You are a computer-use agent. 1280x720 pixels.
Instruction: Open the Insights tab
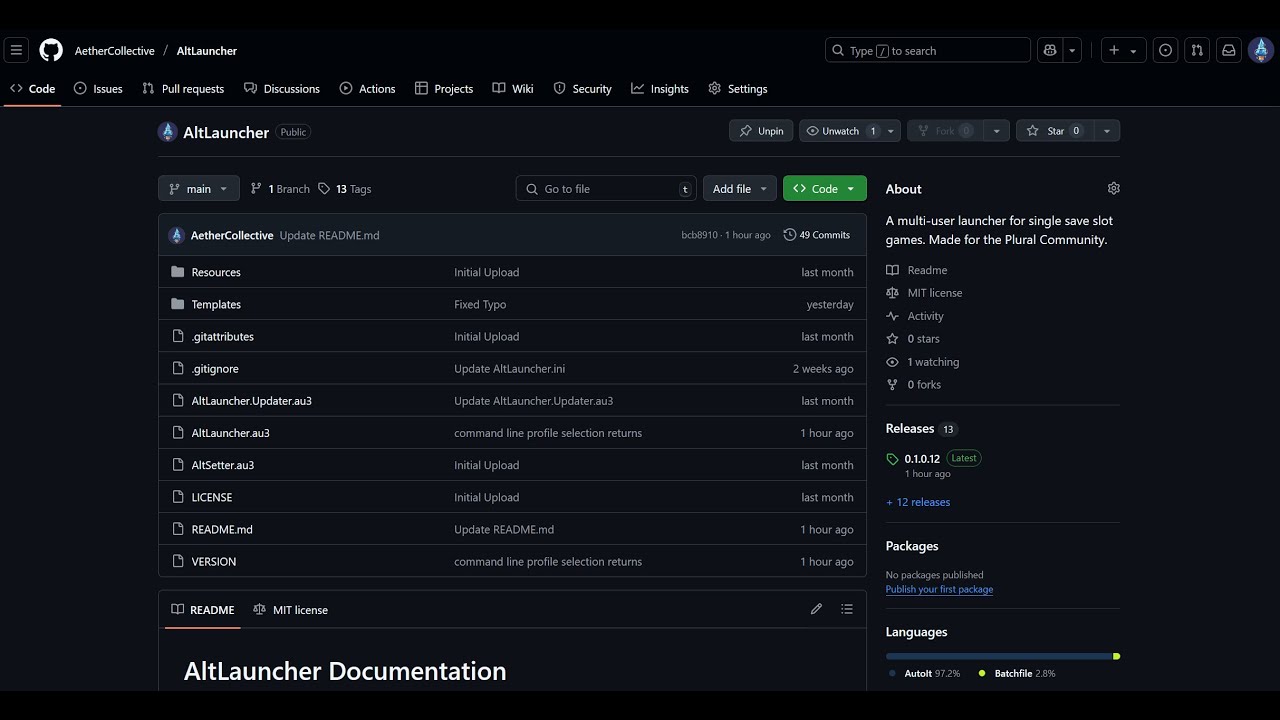(660, 89)
